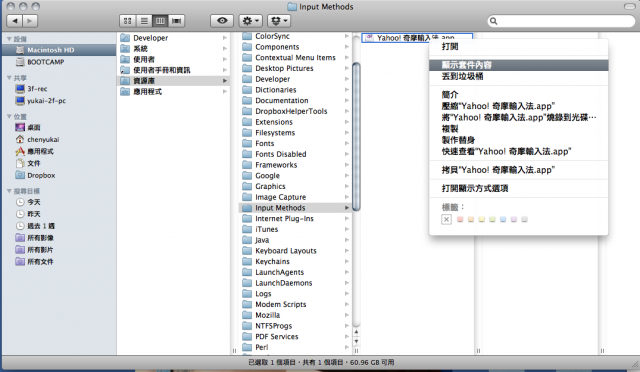The image size is (640, 372).
Task: Switch to Cover Flow view
Action: [x=176, y=20]
